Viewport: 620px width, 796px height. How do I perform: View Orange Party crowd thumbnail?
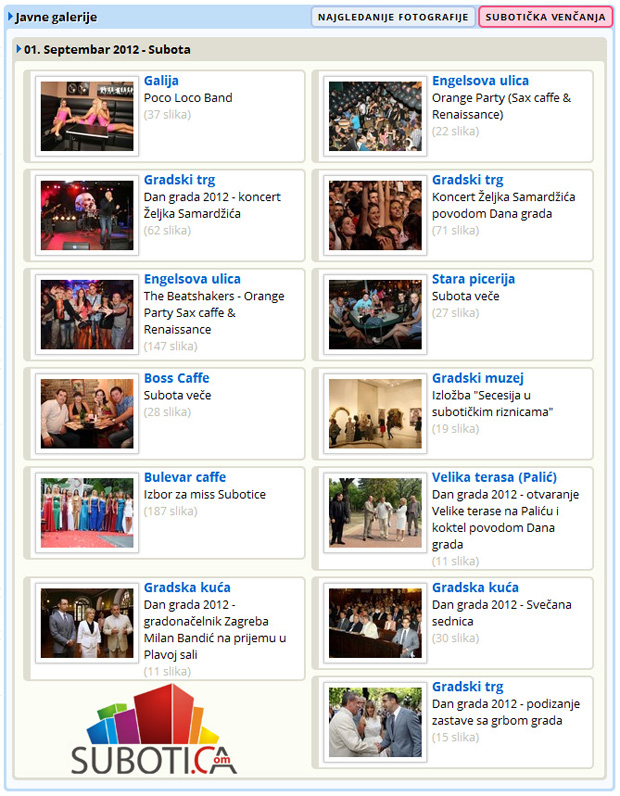pos(375,116)
